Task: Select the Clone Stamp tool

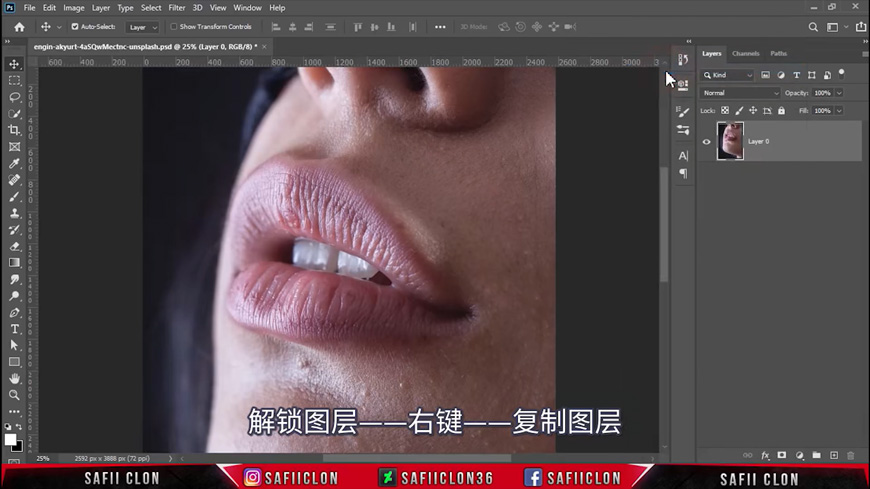Action: click(x=14, y=213)
